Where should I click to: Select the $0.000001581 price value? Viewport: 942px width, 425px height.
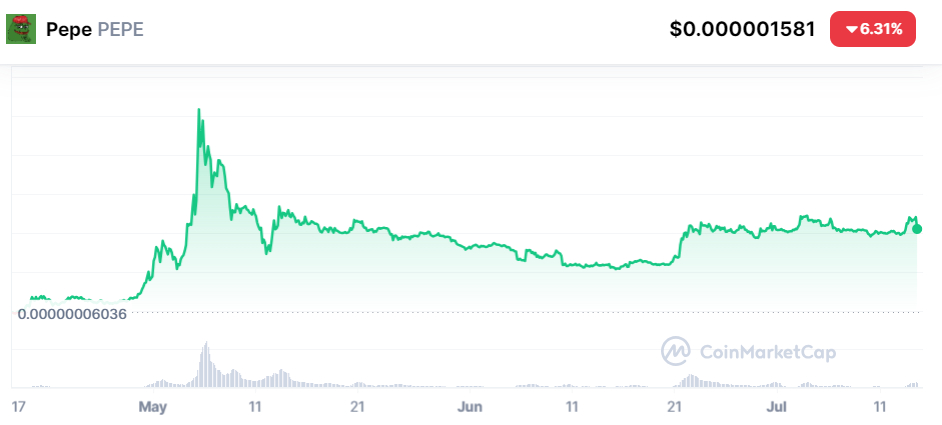pos(743,29)
